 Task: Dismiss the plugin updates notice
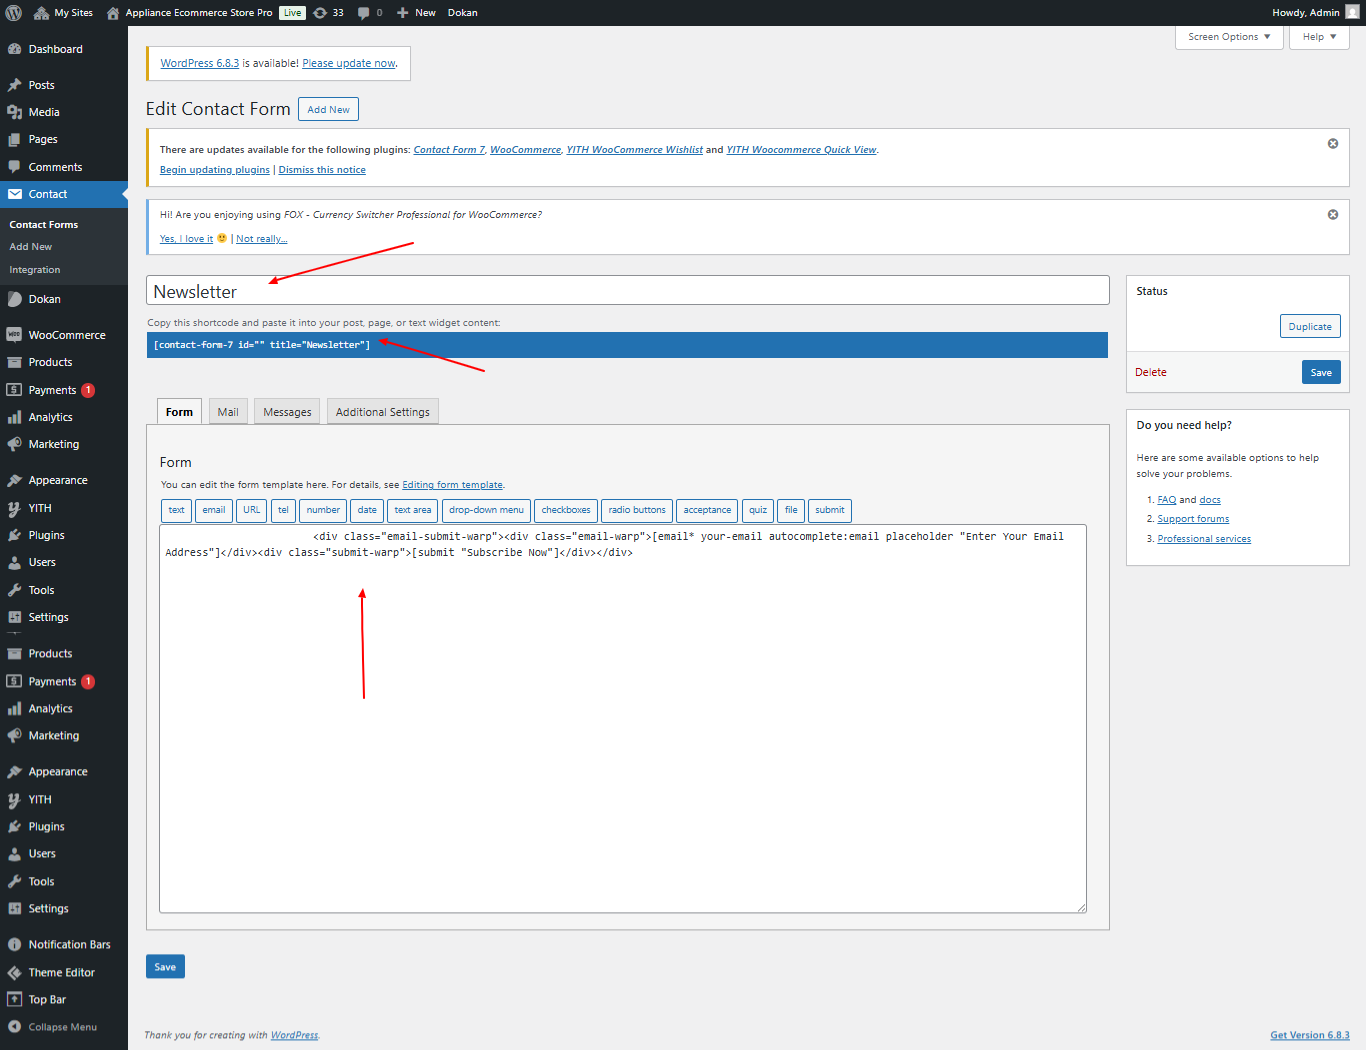click(1332, 144)
